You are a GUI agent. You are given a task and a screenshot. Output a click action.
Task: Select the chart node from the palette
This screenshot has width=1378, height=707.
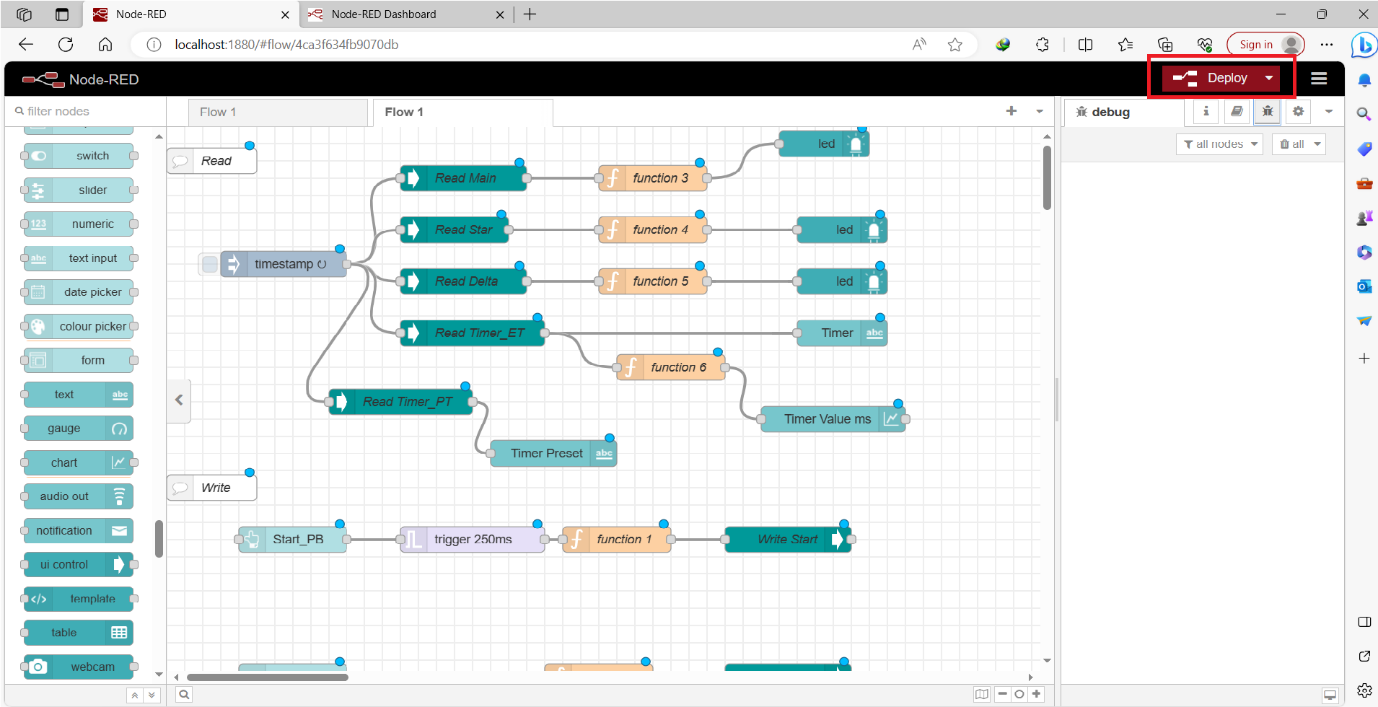pyautogui.click(x=78, y=462)
